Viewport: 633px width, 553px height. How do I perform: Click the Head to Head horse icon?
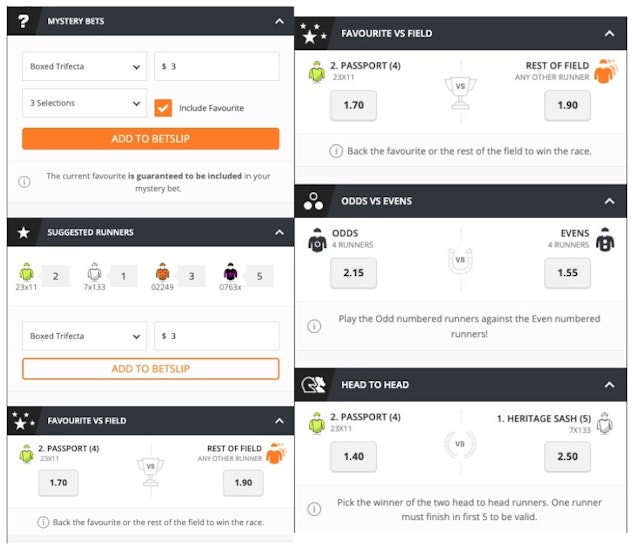point(314,385)
